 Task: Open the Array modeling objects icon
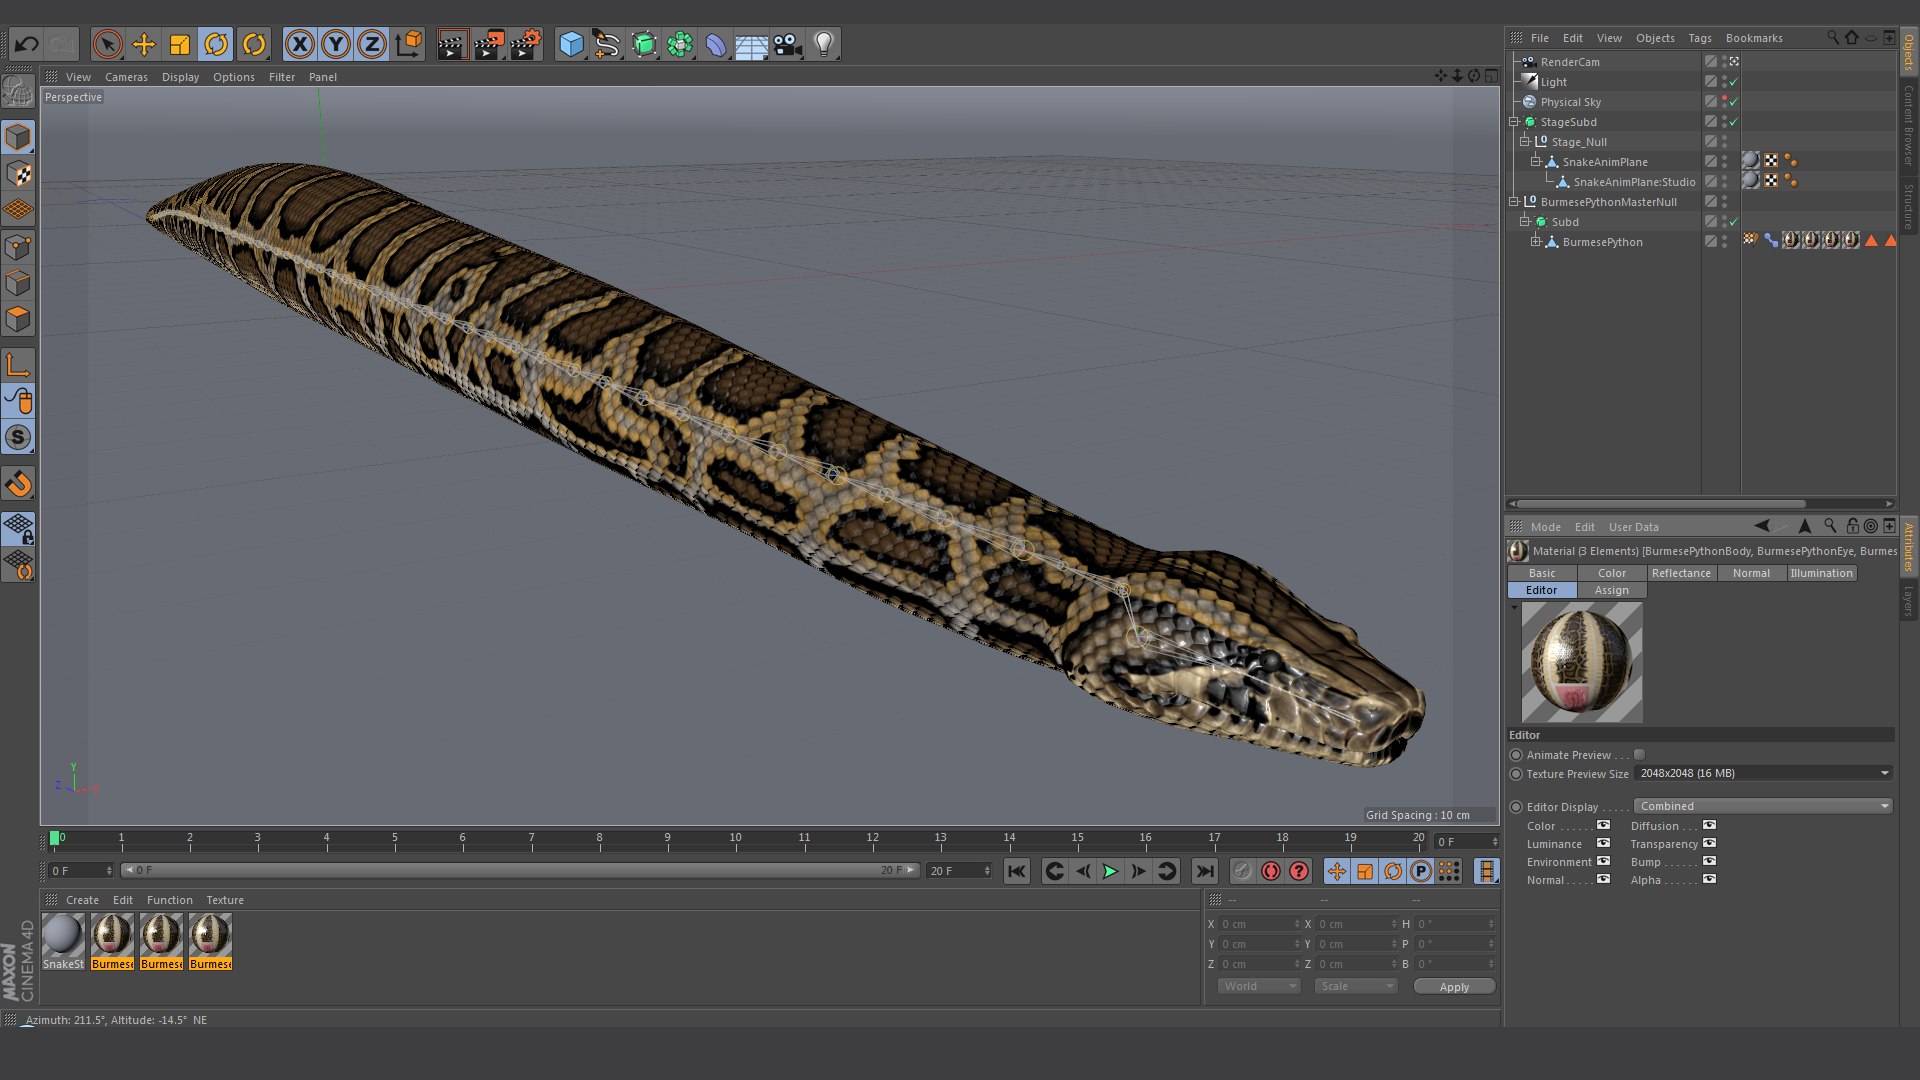pyautogui.click(x=680, y=44)
